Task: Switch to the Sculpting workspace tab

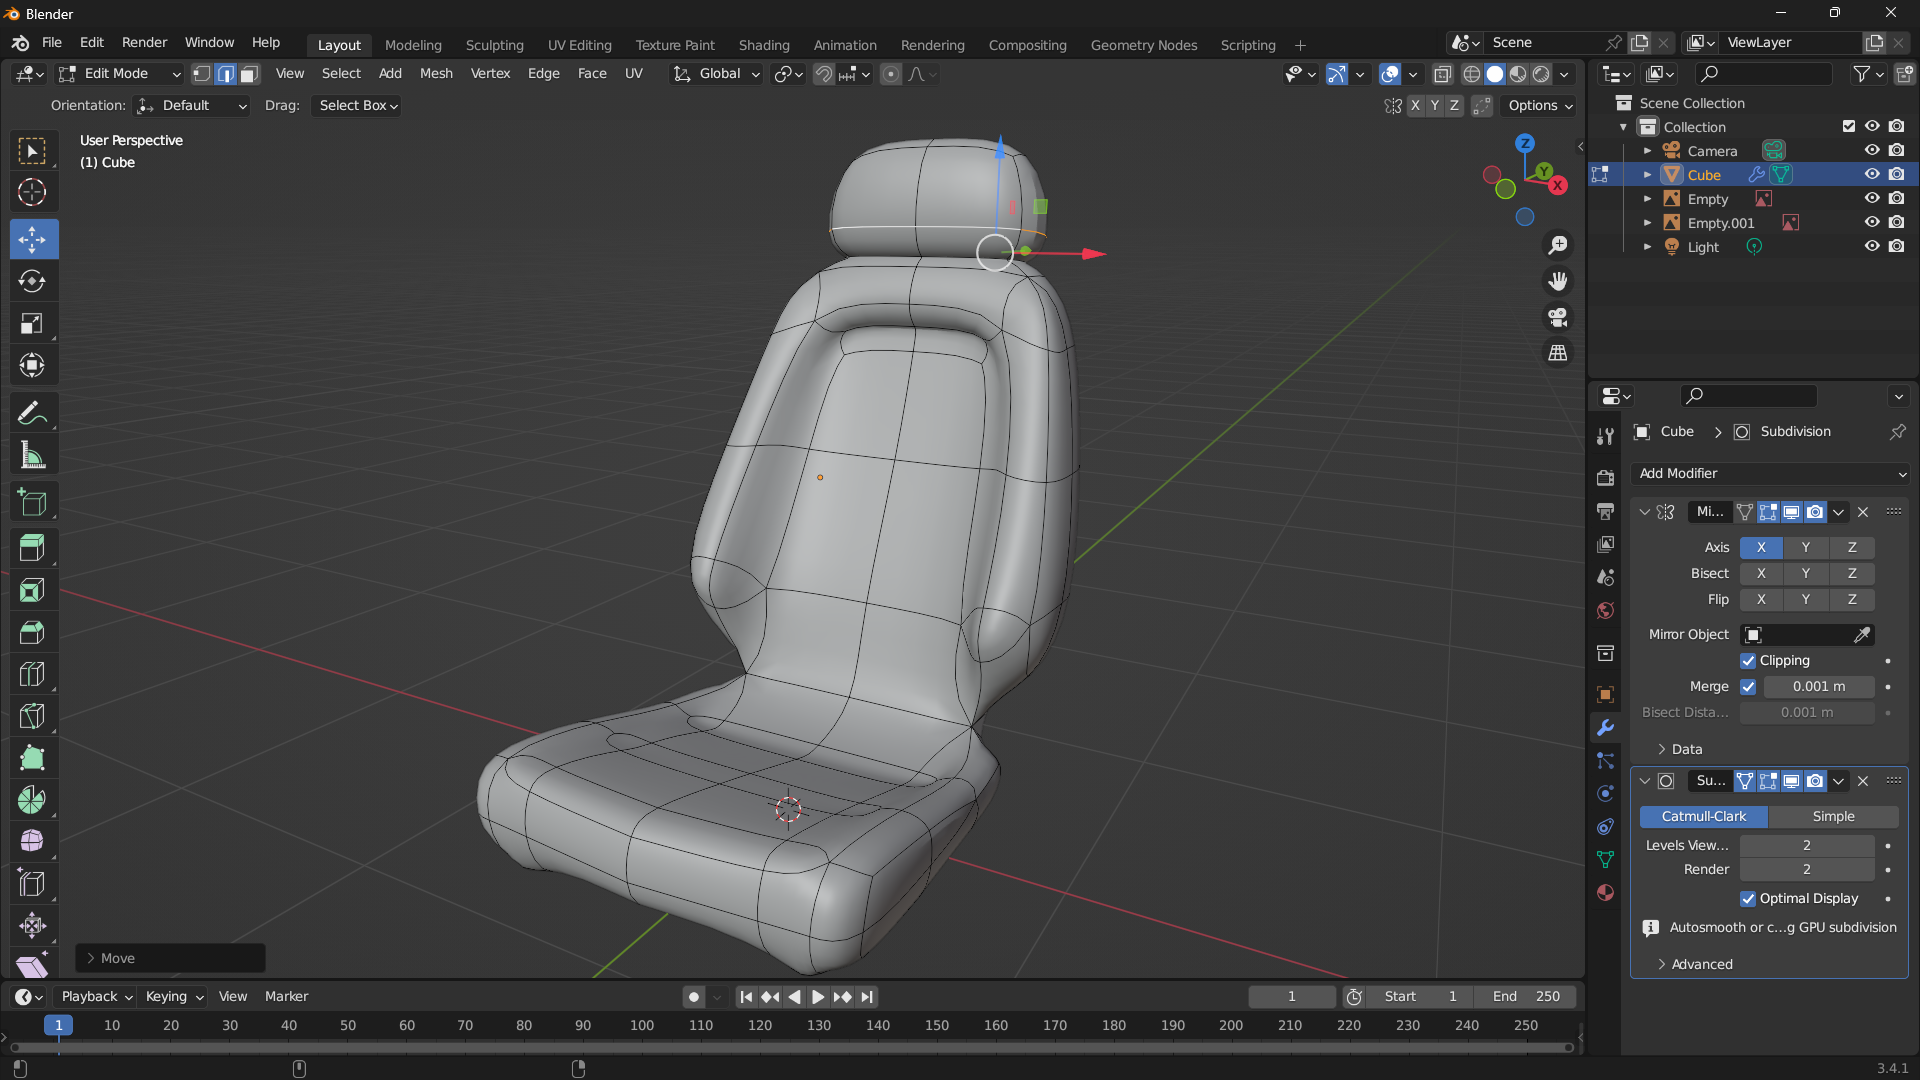Action: tap(494, 45)
